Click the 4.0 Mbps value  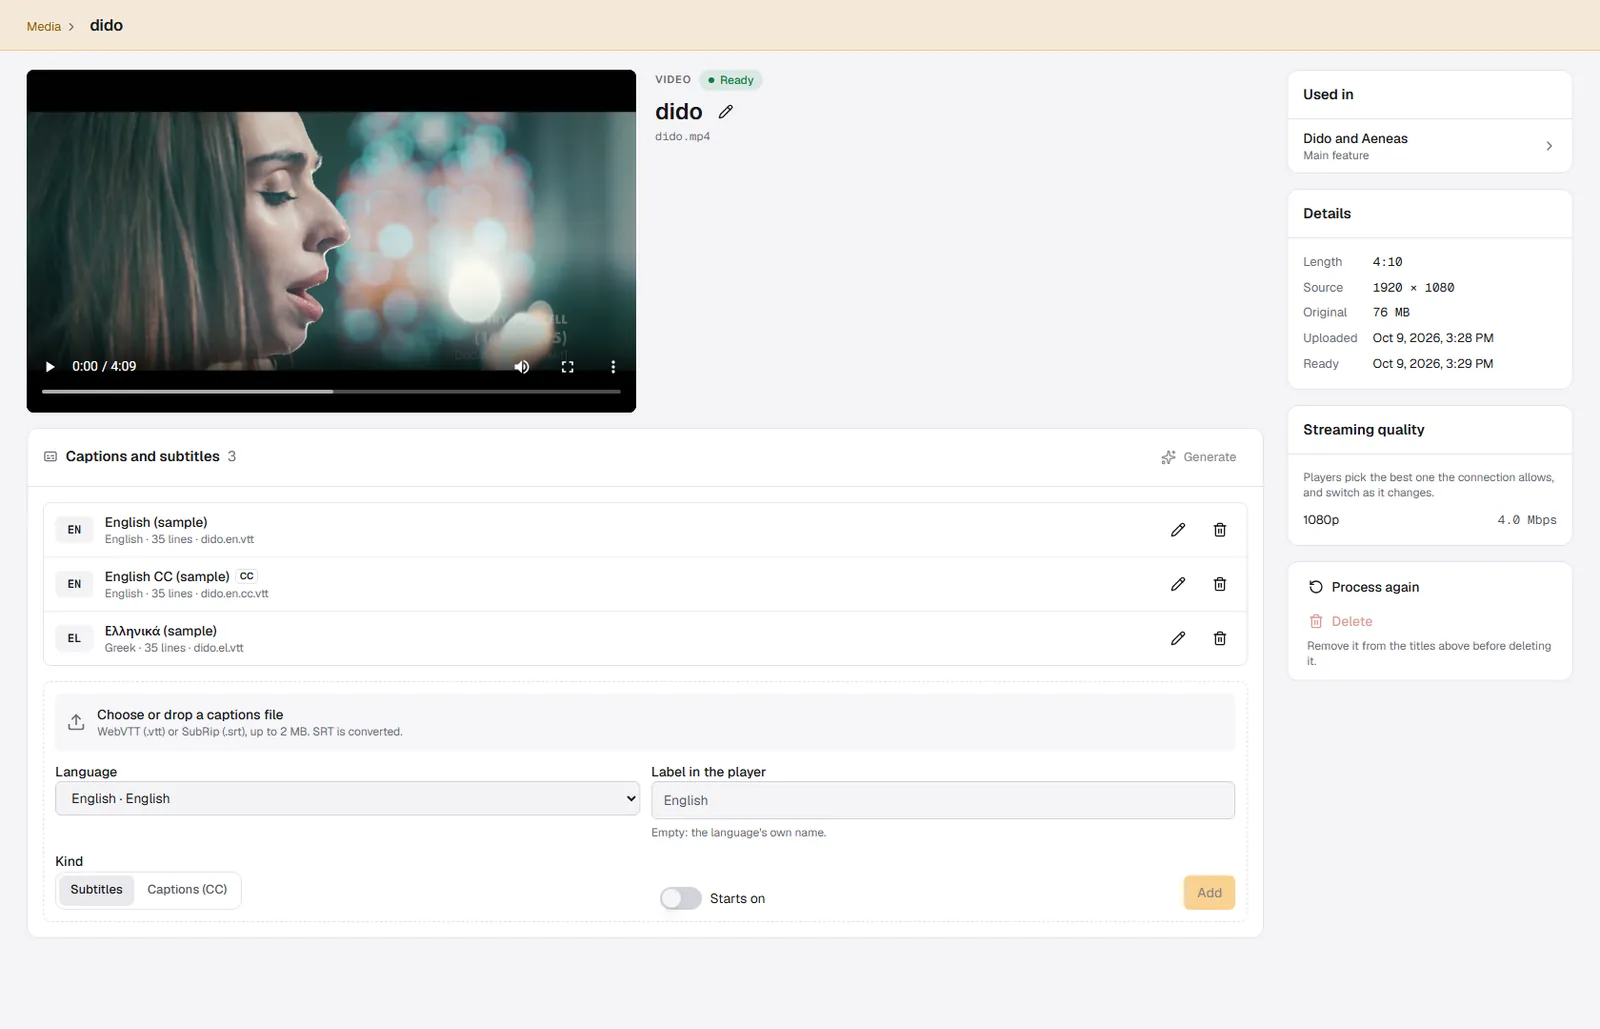point(1527,520)
